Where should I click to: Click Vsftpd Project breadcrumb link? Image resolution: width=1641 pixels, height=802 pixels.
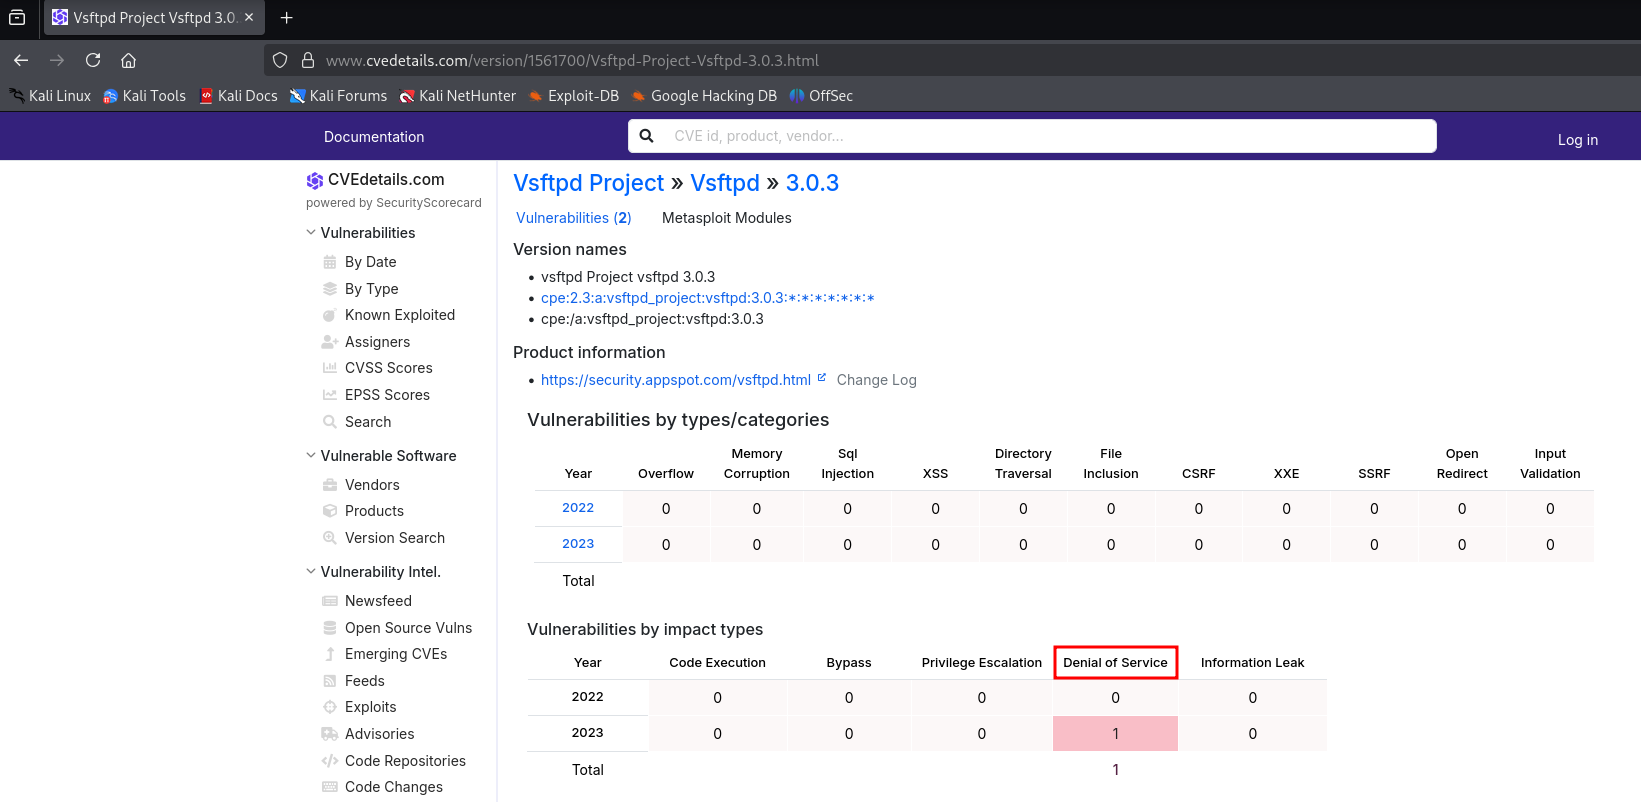[589, 183]
